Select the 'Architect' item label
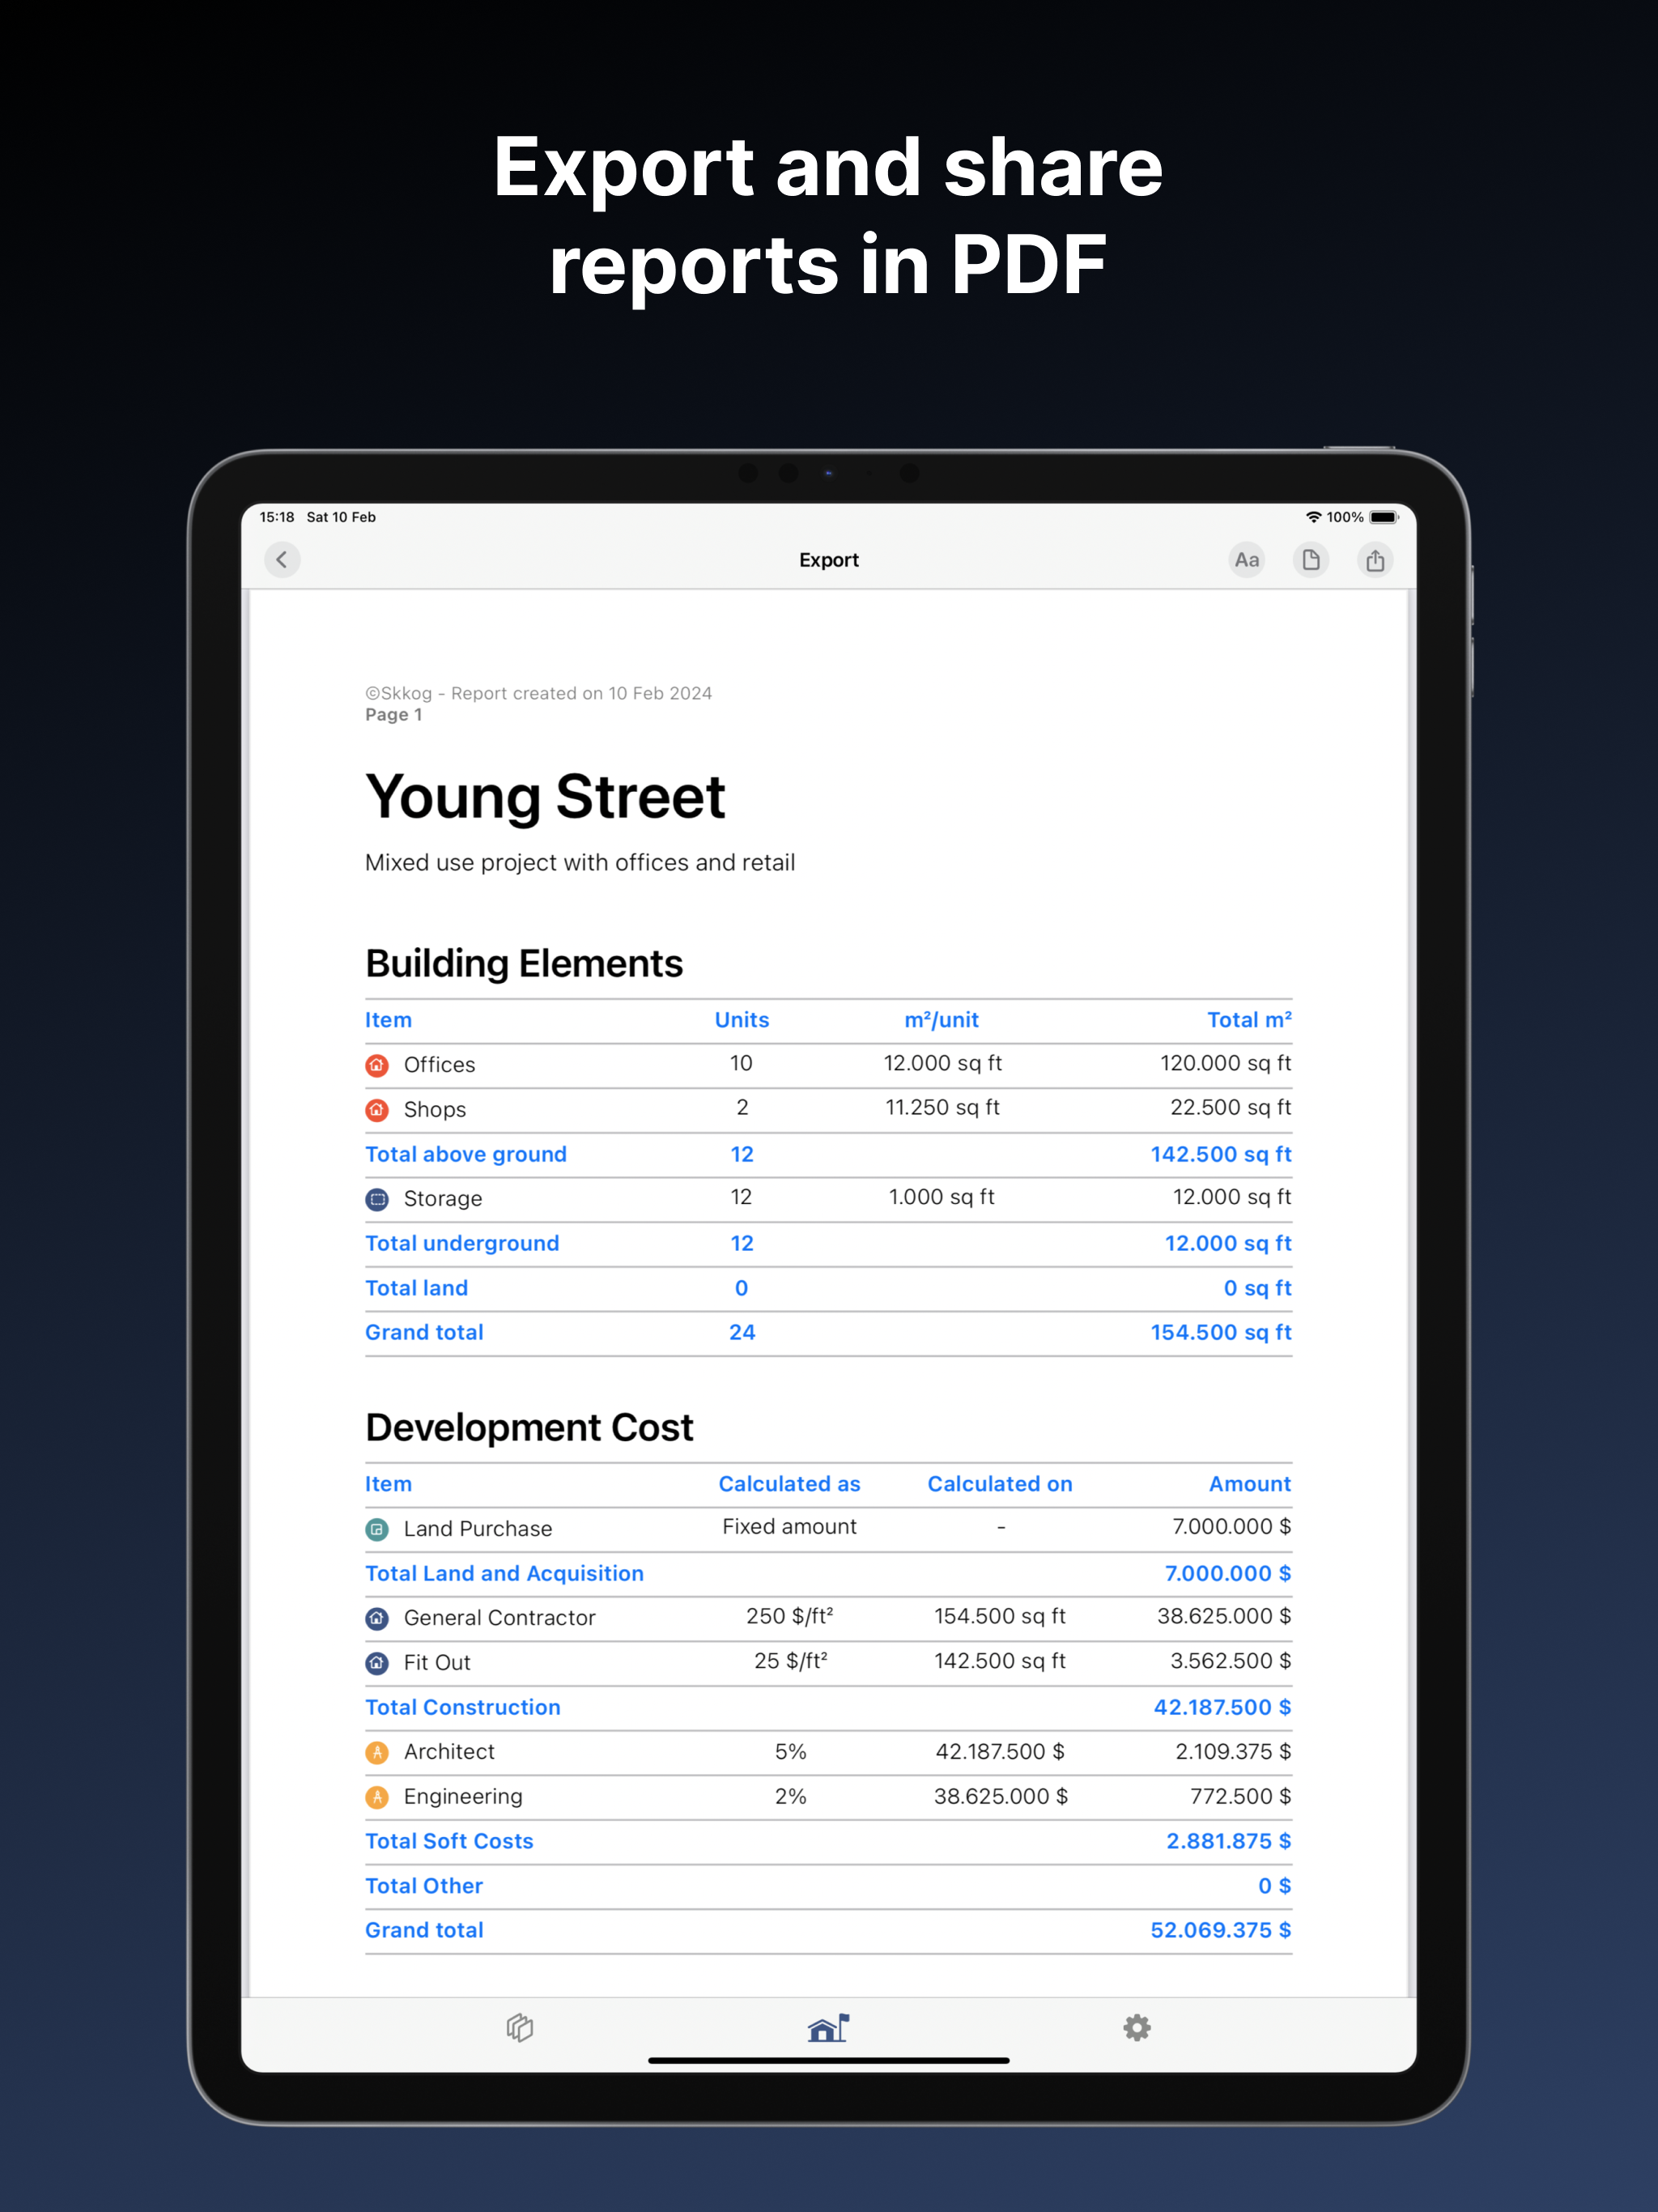Screen dimensions: 1658x2212 [449, 1751]
